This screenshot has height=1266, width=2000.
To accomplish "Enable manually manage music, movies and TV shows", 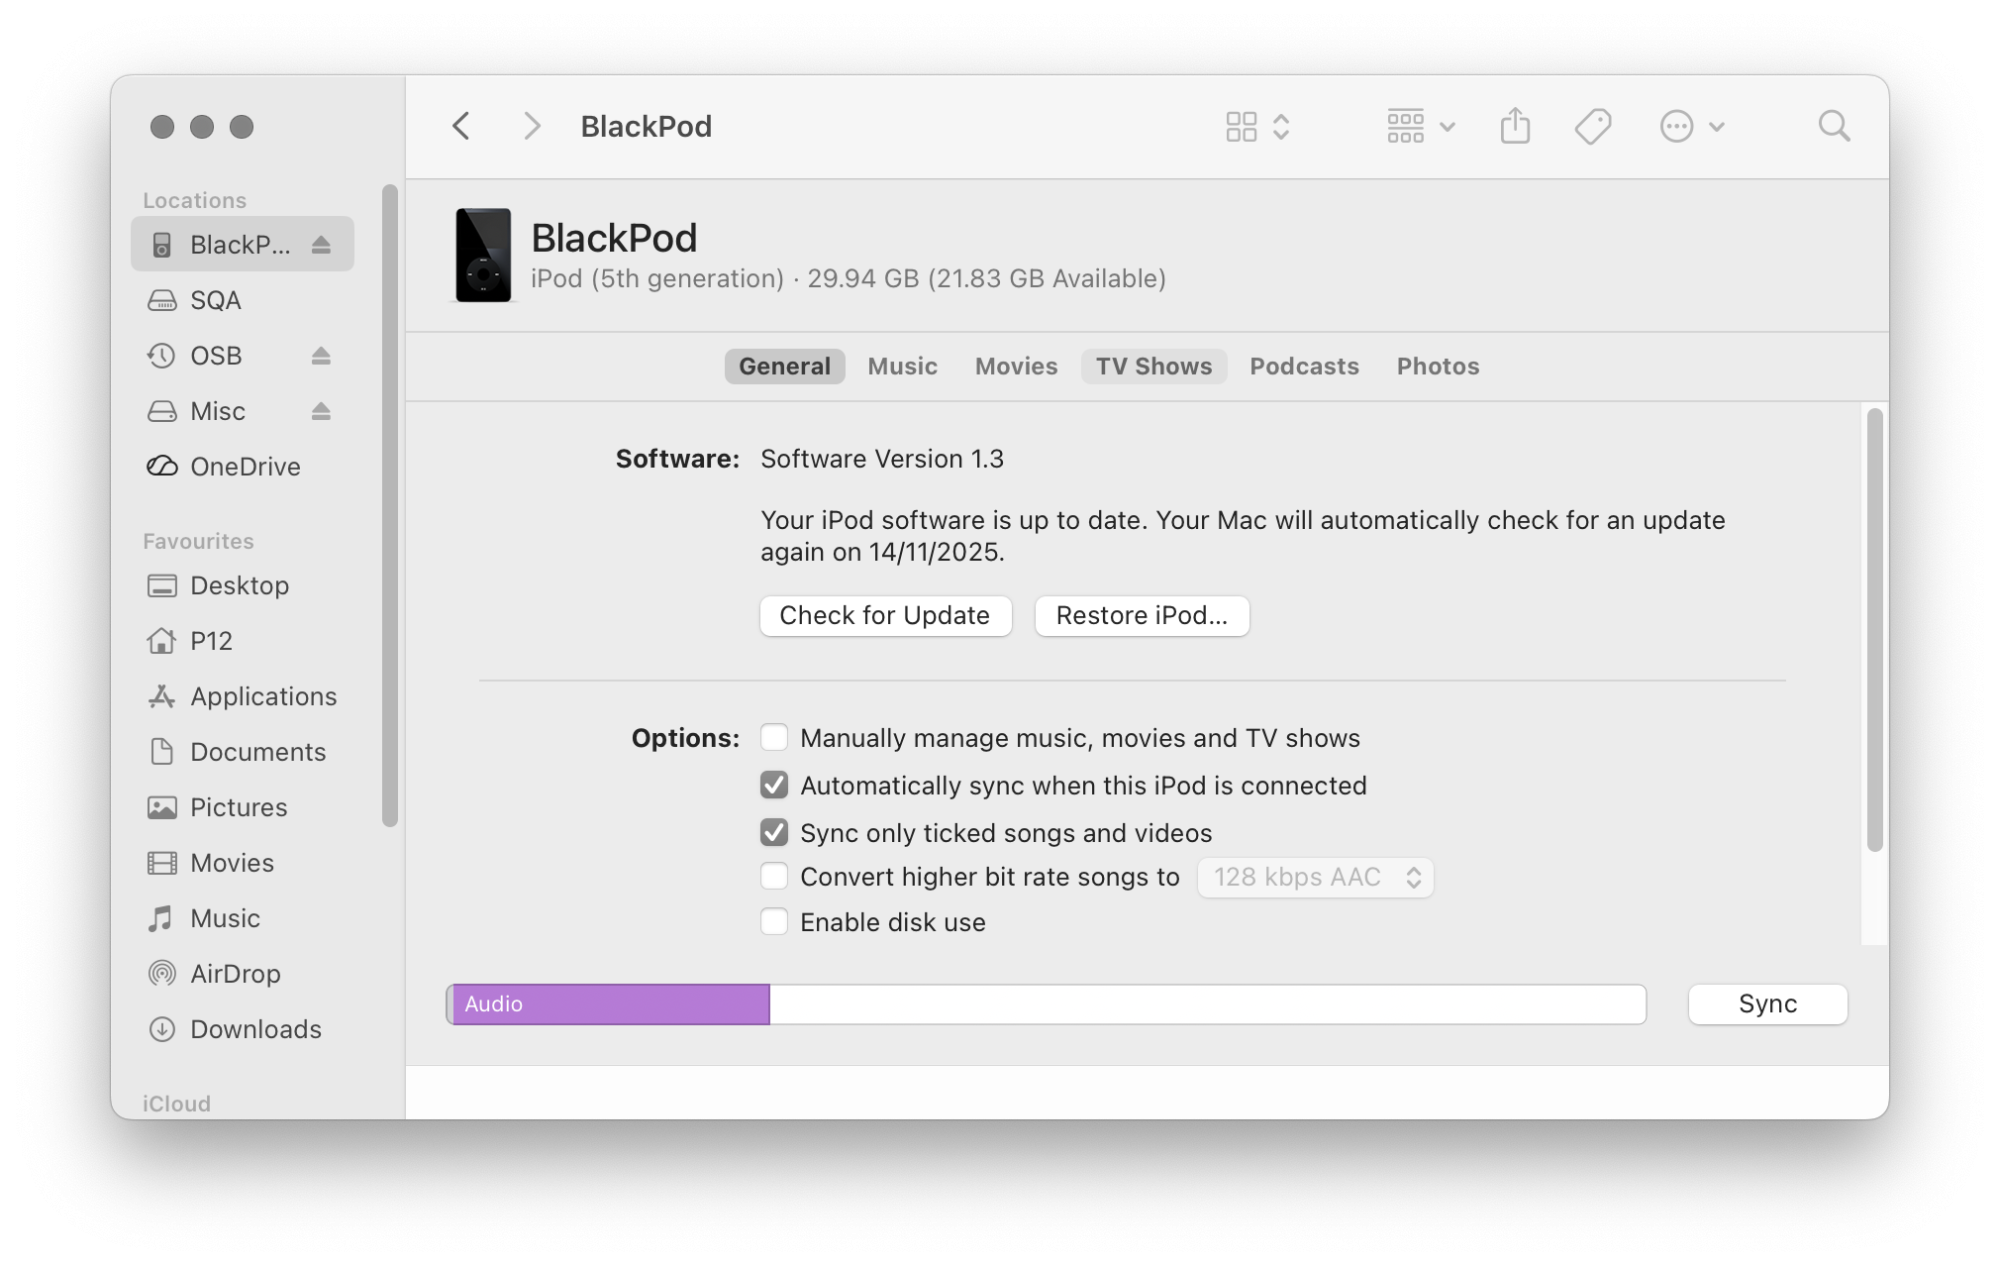I will (773, 737).
